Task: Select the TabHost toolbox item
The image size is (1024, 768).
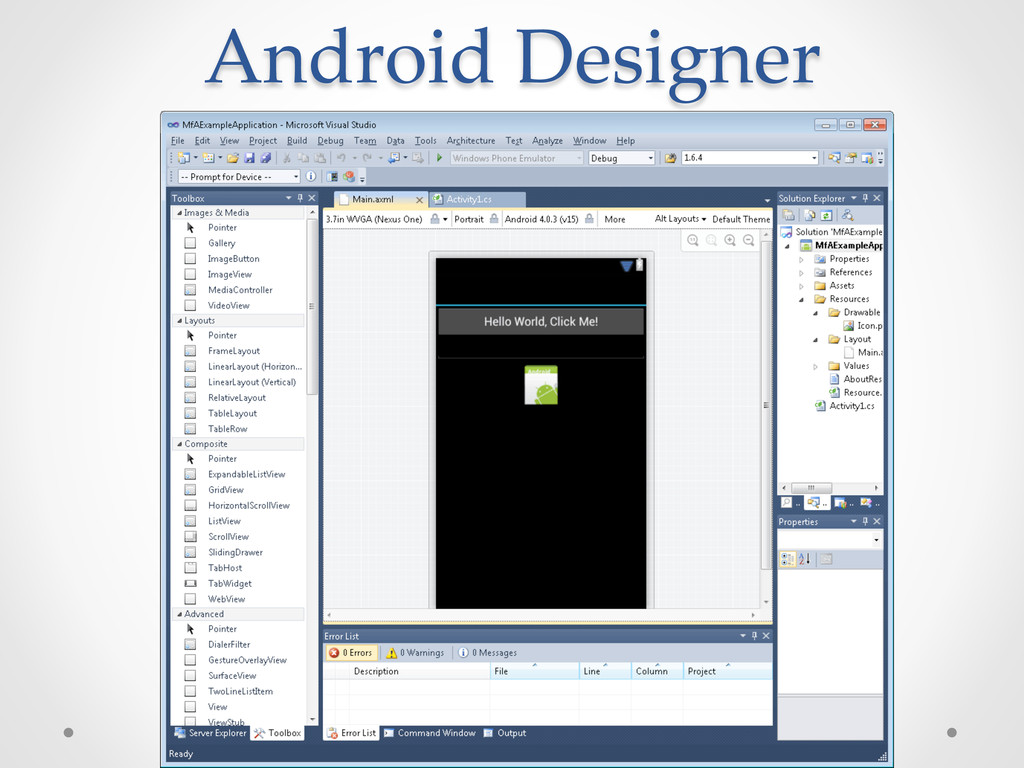Action: [x=225, y=568]
